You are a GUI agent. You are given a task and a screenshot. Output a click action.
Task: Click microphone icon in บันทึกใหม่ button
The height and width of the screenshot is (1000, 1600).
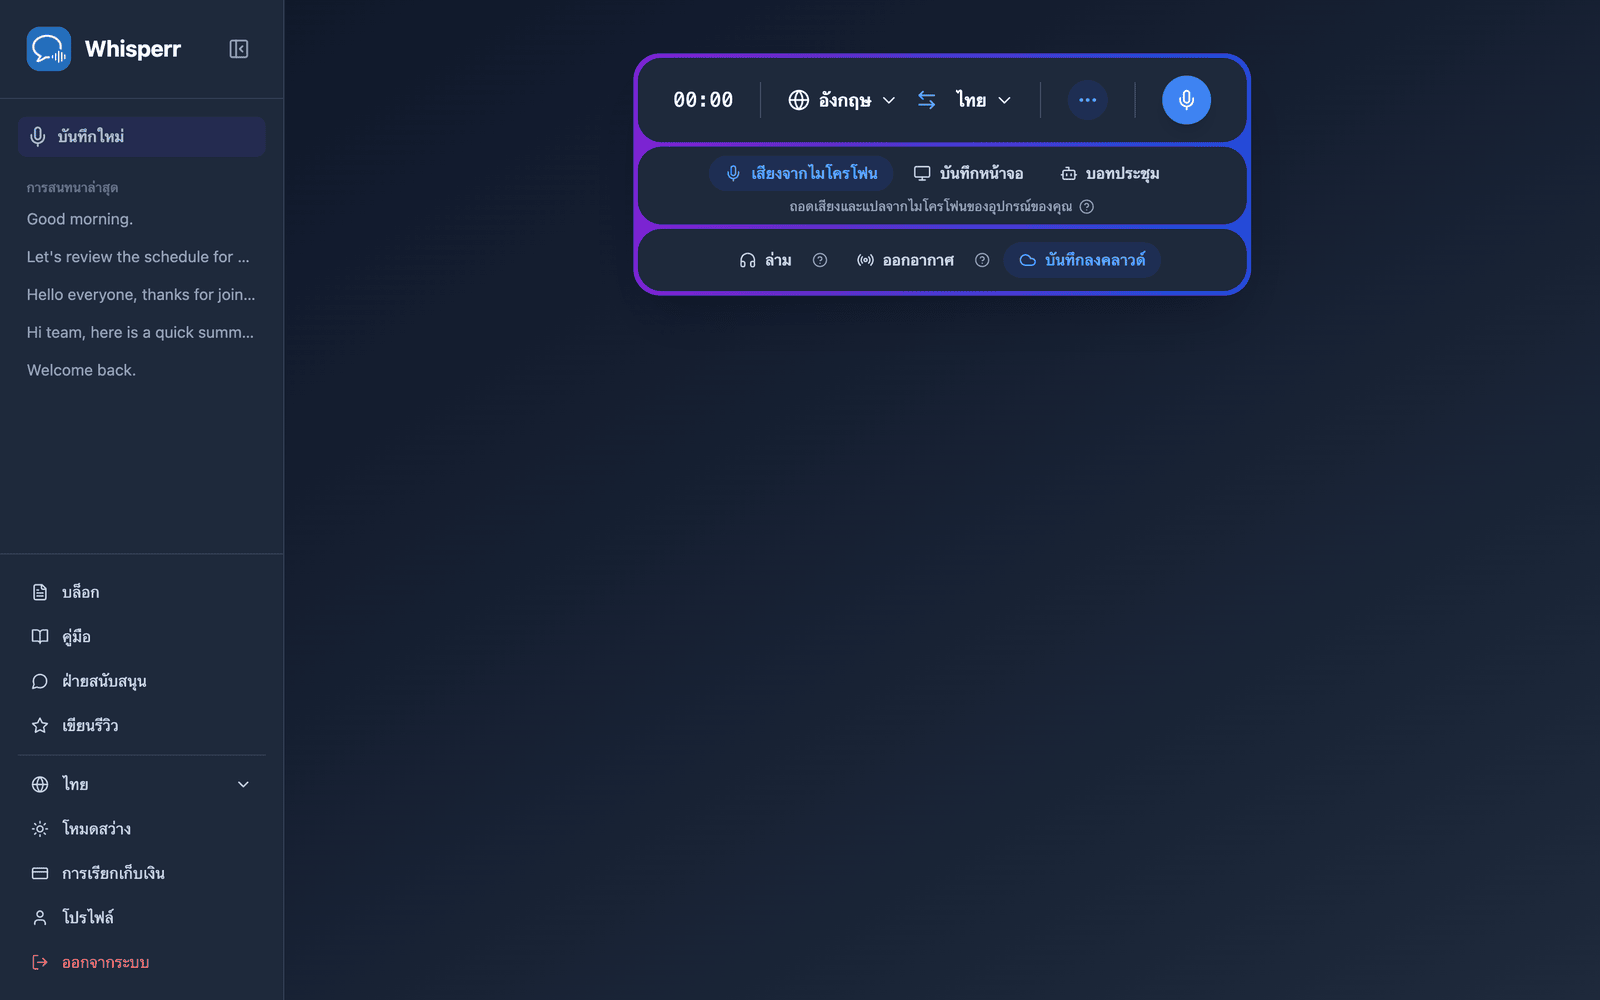pos(38,136)
